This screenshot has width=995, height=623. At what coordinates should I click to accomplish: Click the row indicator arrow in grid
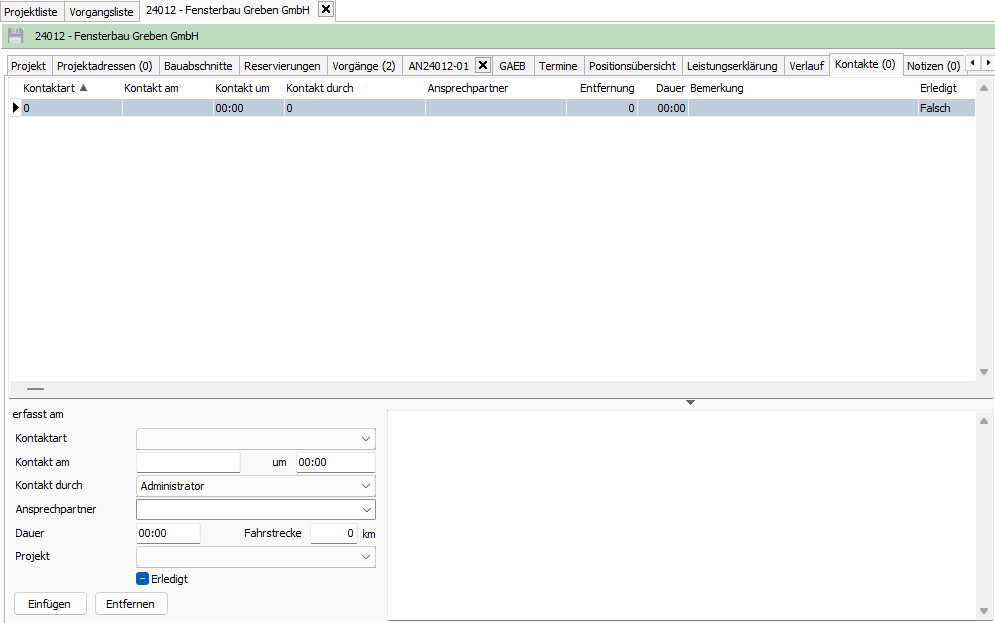[x=15, y=108]
